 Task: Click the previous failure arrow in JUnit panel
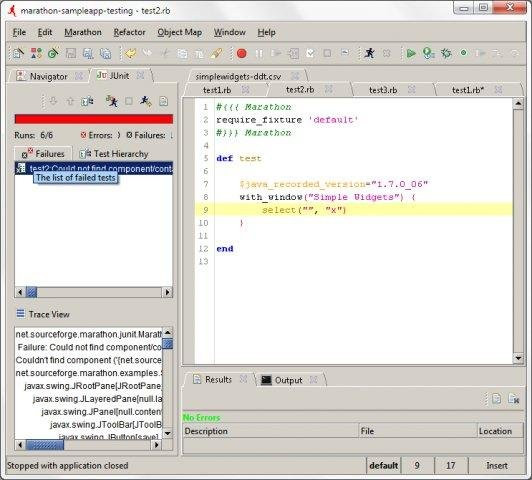[70, 101]
